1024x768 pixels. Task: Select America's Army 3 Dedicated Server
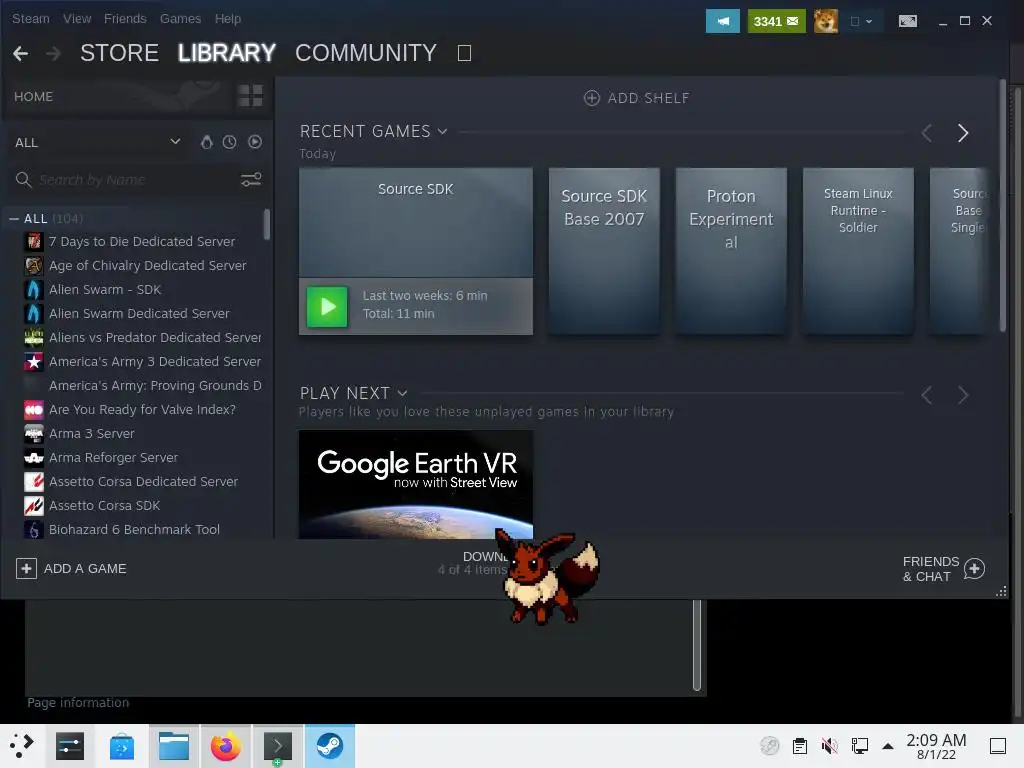pos(142,362)
